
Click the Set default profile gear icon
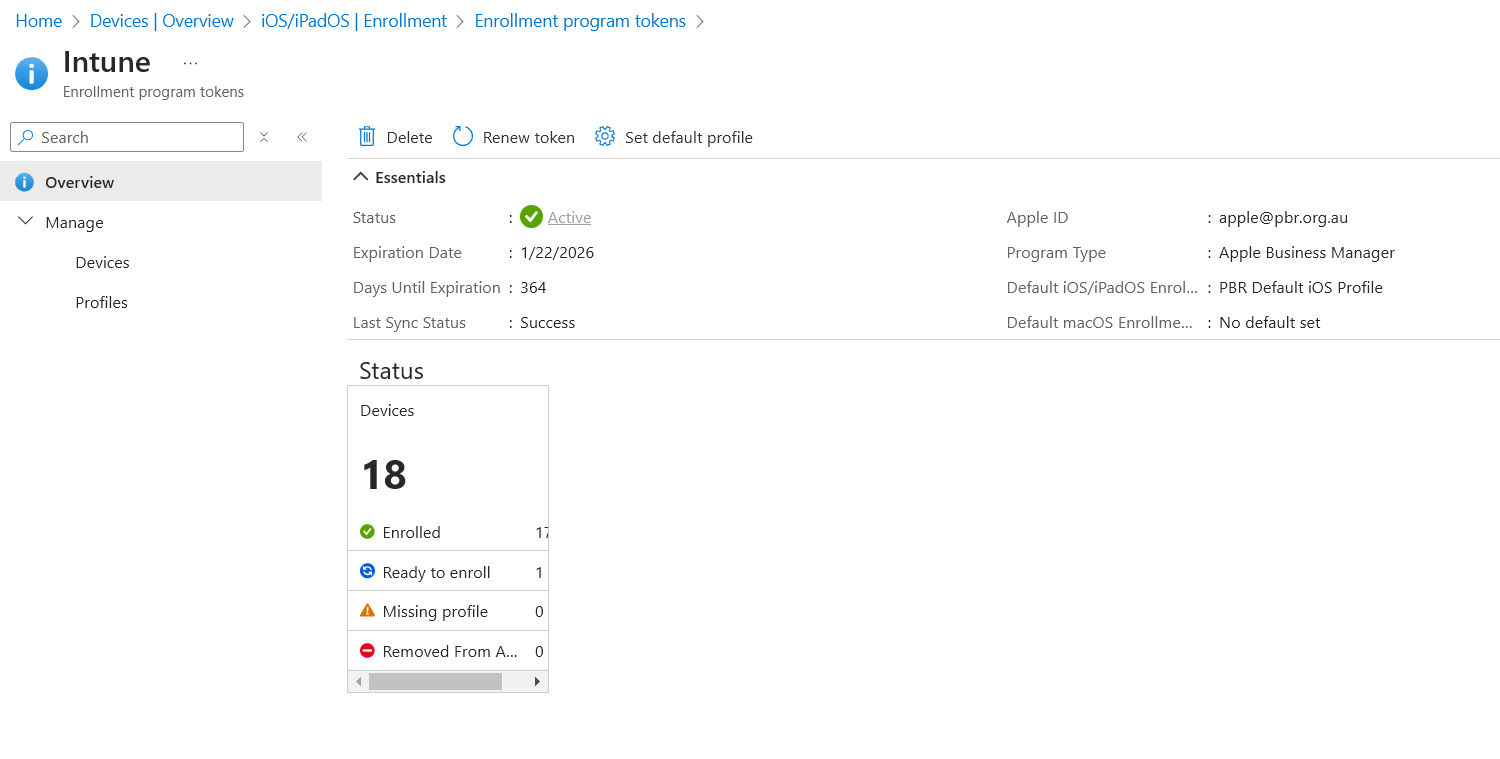click(x=605, y=136)
